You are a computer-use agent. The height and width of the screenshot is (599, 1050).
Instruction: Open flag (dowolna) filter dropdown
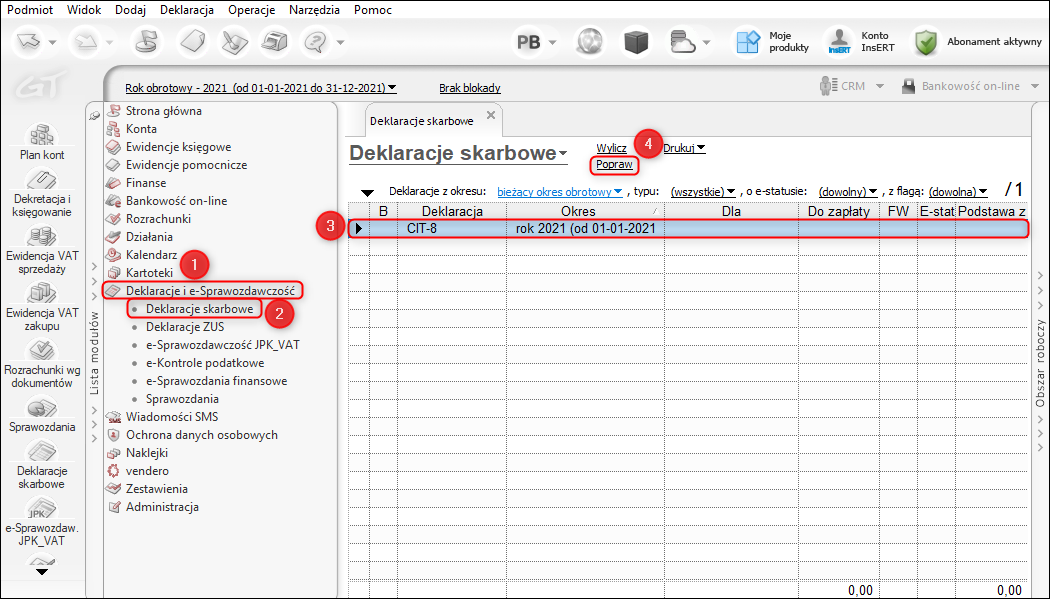pos(958,191)
